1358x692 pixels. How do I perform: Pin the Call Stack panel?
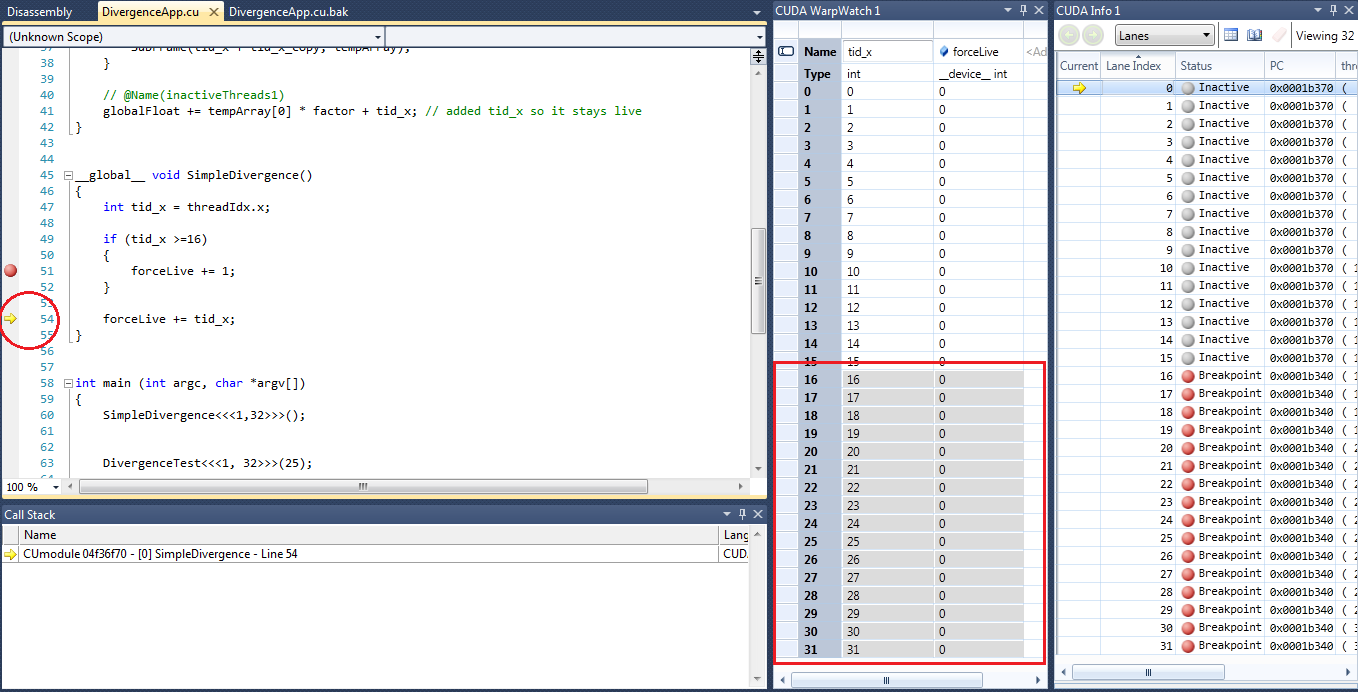point(742,514)
